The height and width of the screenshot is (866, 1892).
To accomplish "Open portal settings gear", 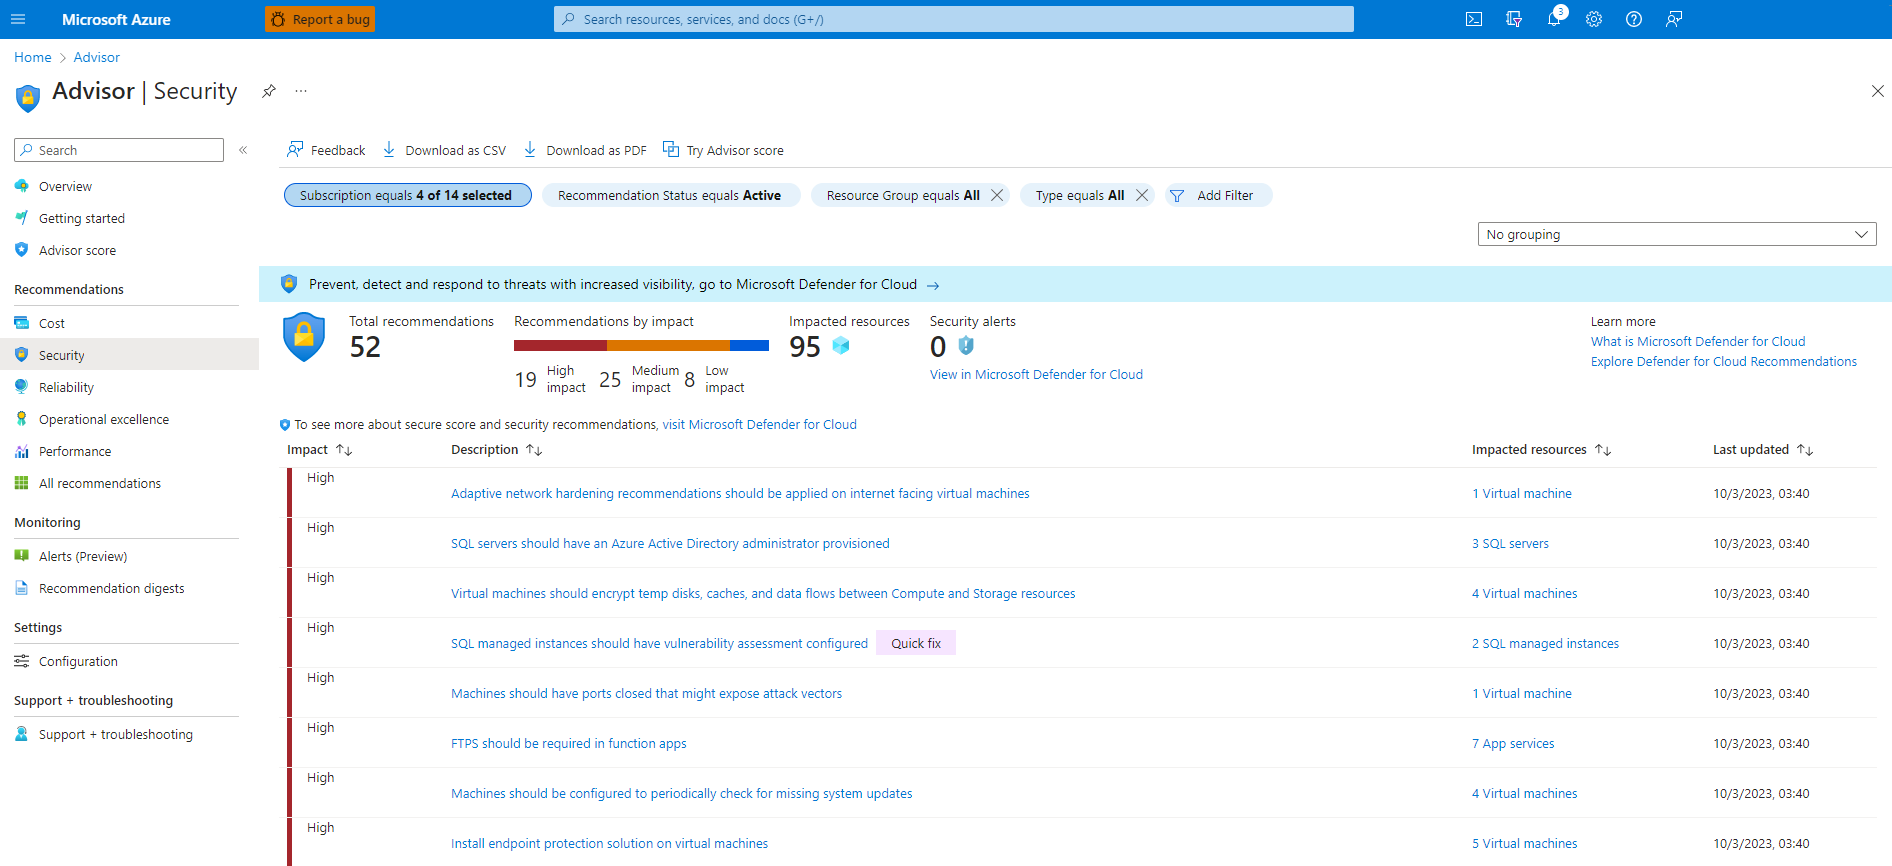I will point(1594,19).
